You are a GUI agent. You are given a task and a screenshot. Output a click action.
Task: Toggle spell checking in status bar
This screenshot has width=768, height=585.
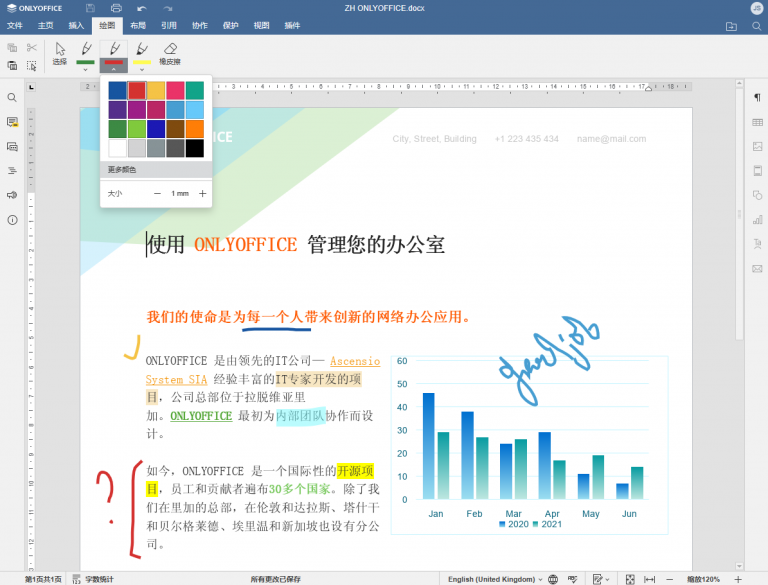click(573, 579)
